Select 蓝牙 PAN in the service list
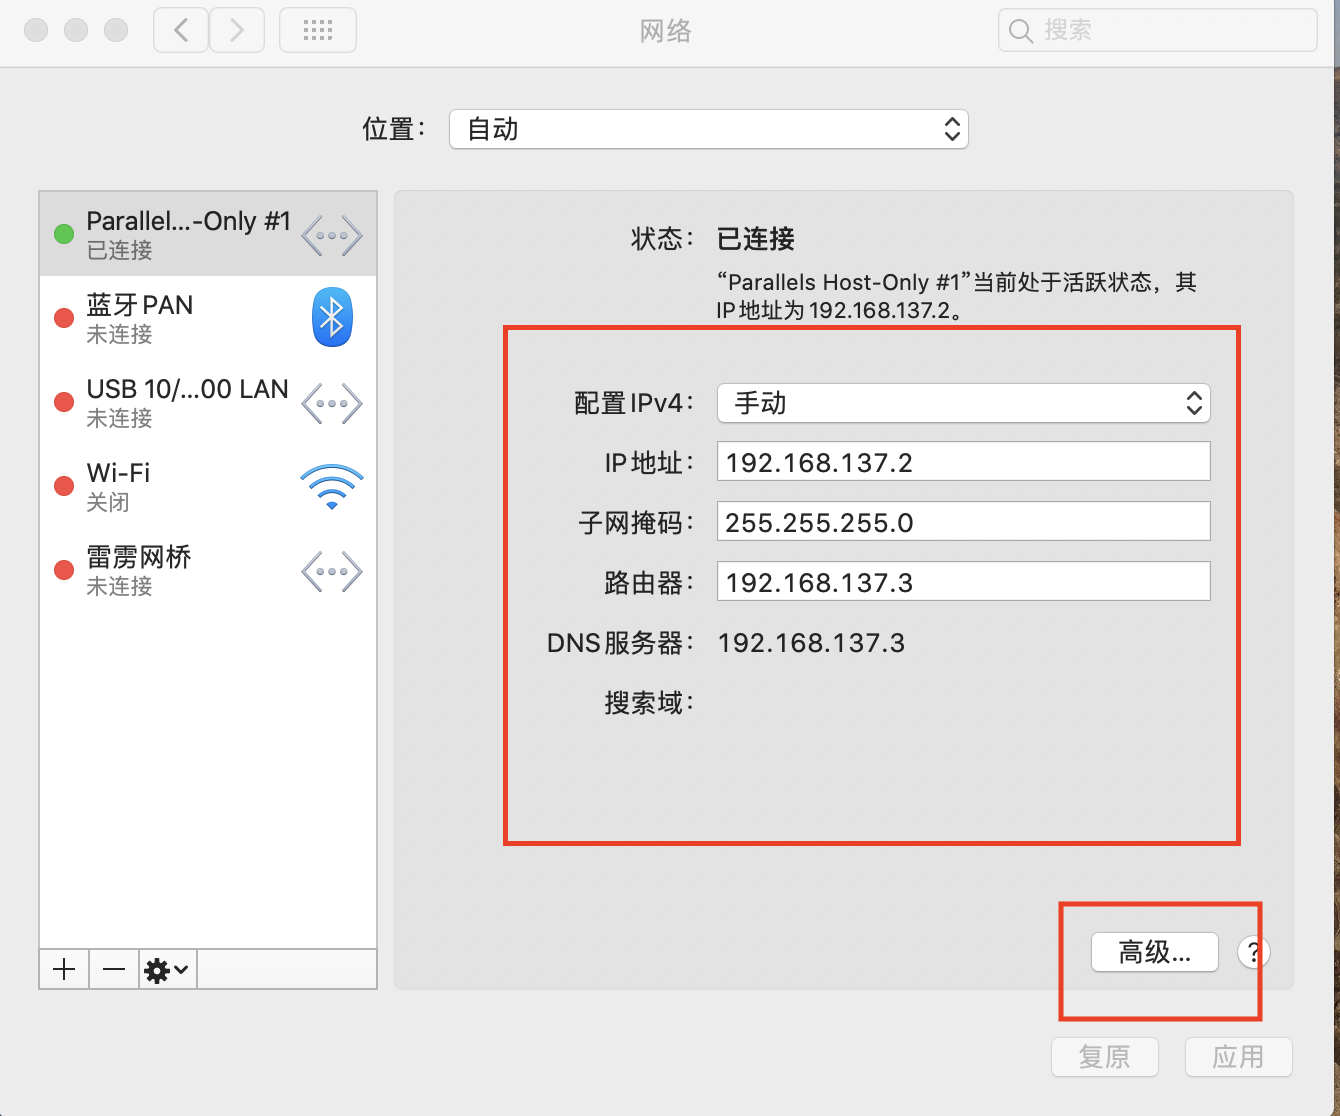Viewport: 1340px width, 1116px height. [x=208, y=318]
